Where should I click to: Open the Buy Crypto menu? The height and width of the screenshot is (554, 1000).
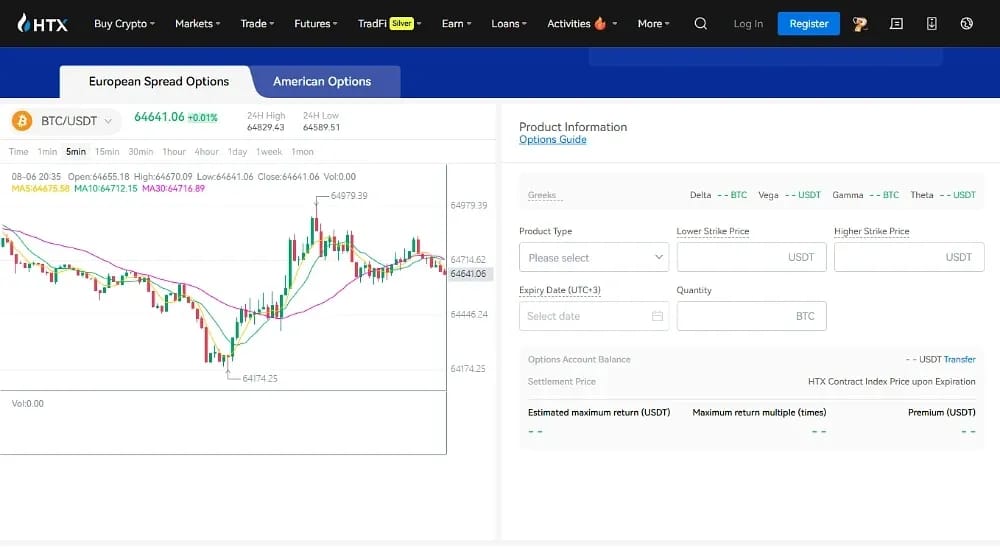coord(124,24)
